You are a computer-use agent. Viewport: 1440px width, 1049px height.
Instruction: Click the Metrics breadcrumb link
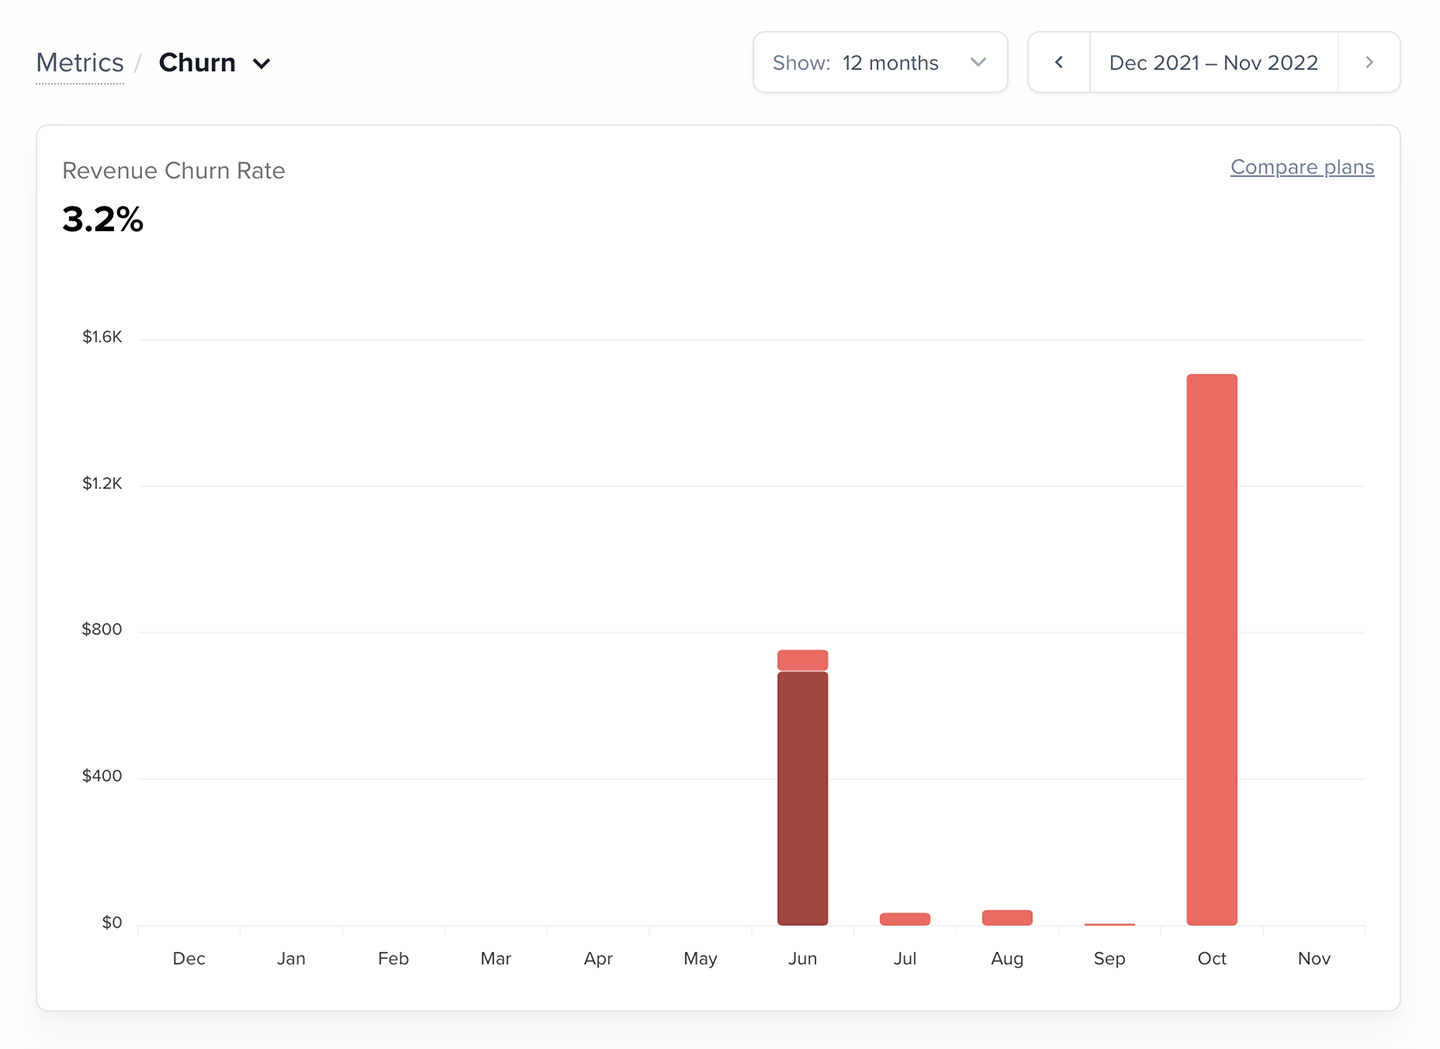tap(80, 63)
